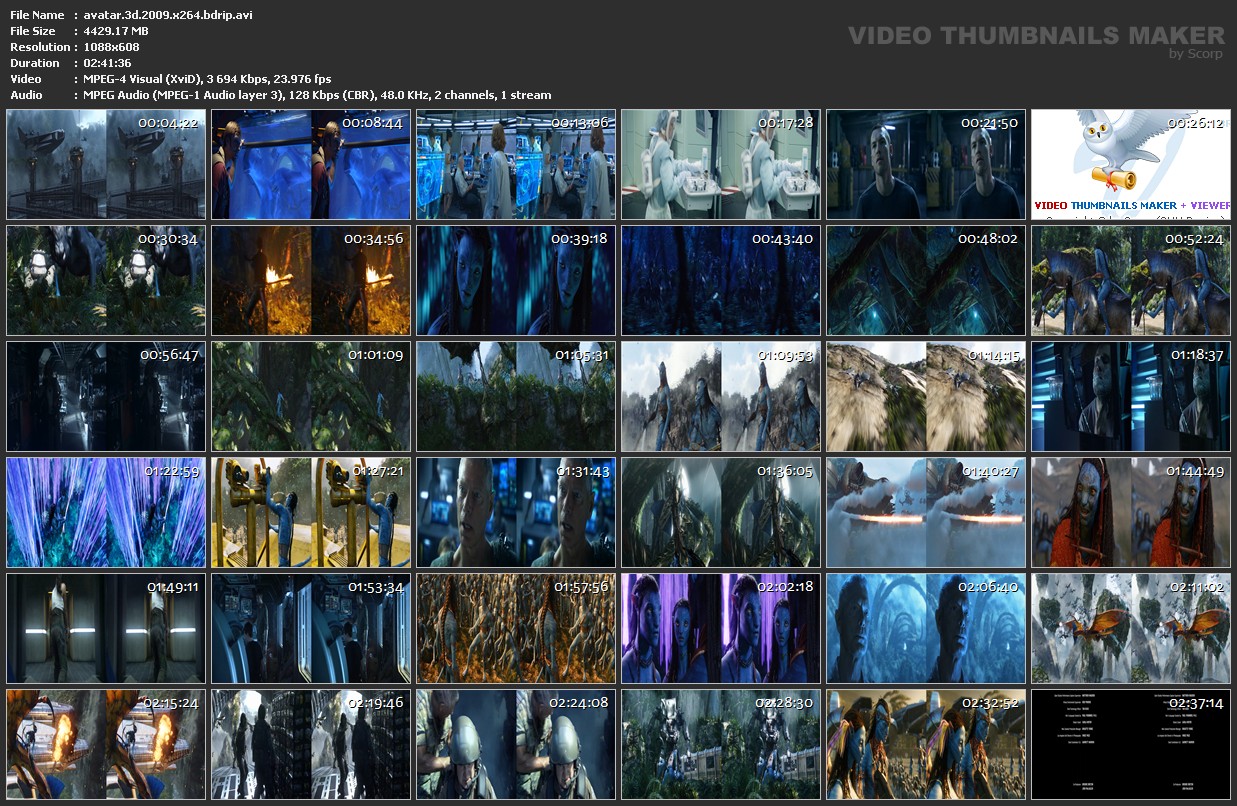Click the corridor frame at 01:49:11
The image size is (1237, 806).
106,628
